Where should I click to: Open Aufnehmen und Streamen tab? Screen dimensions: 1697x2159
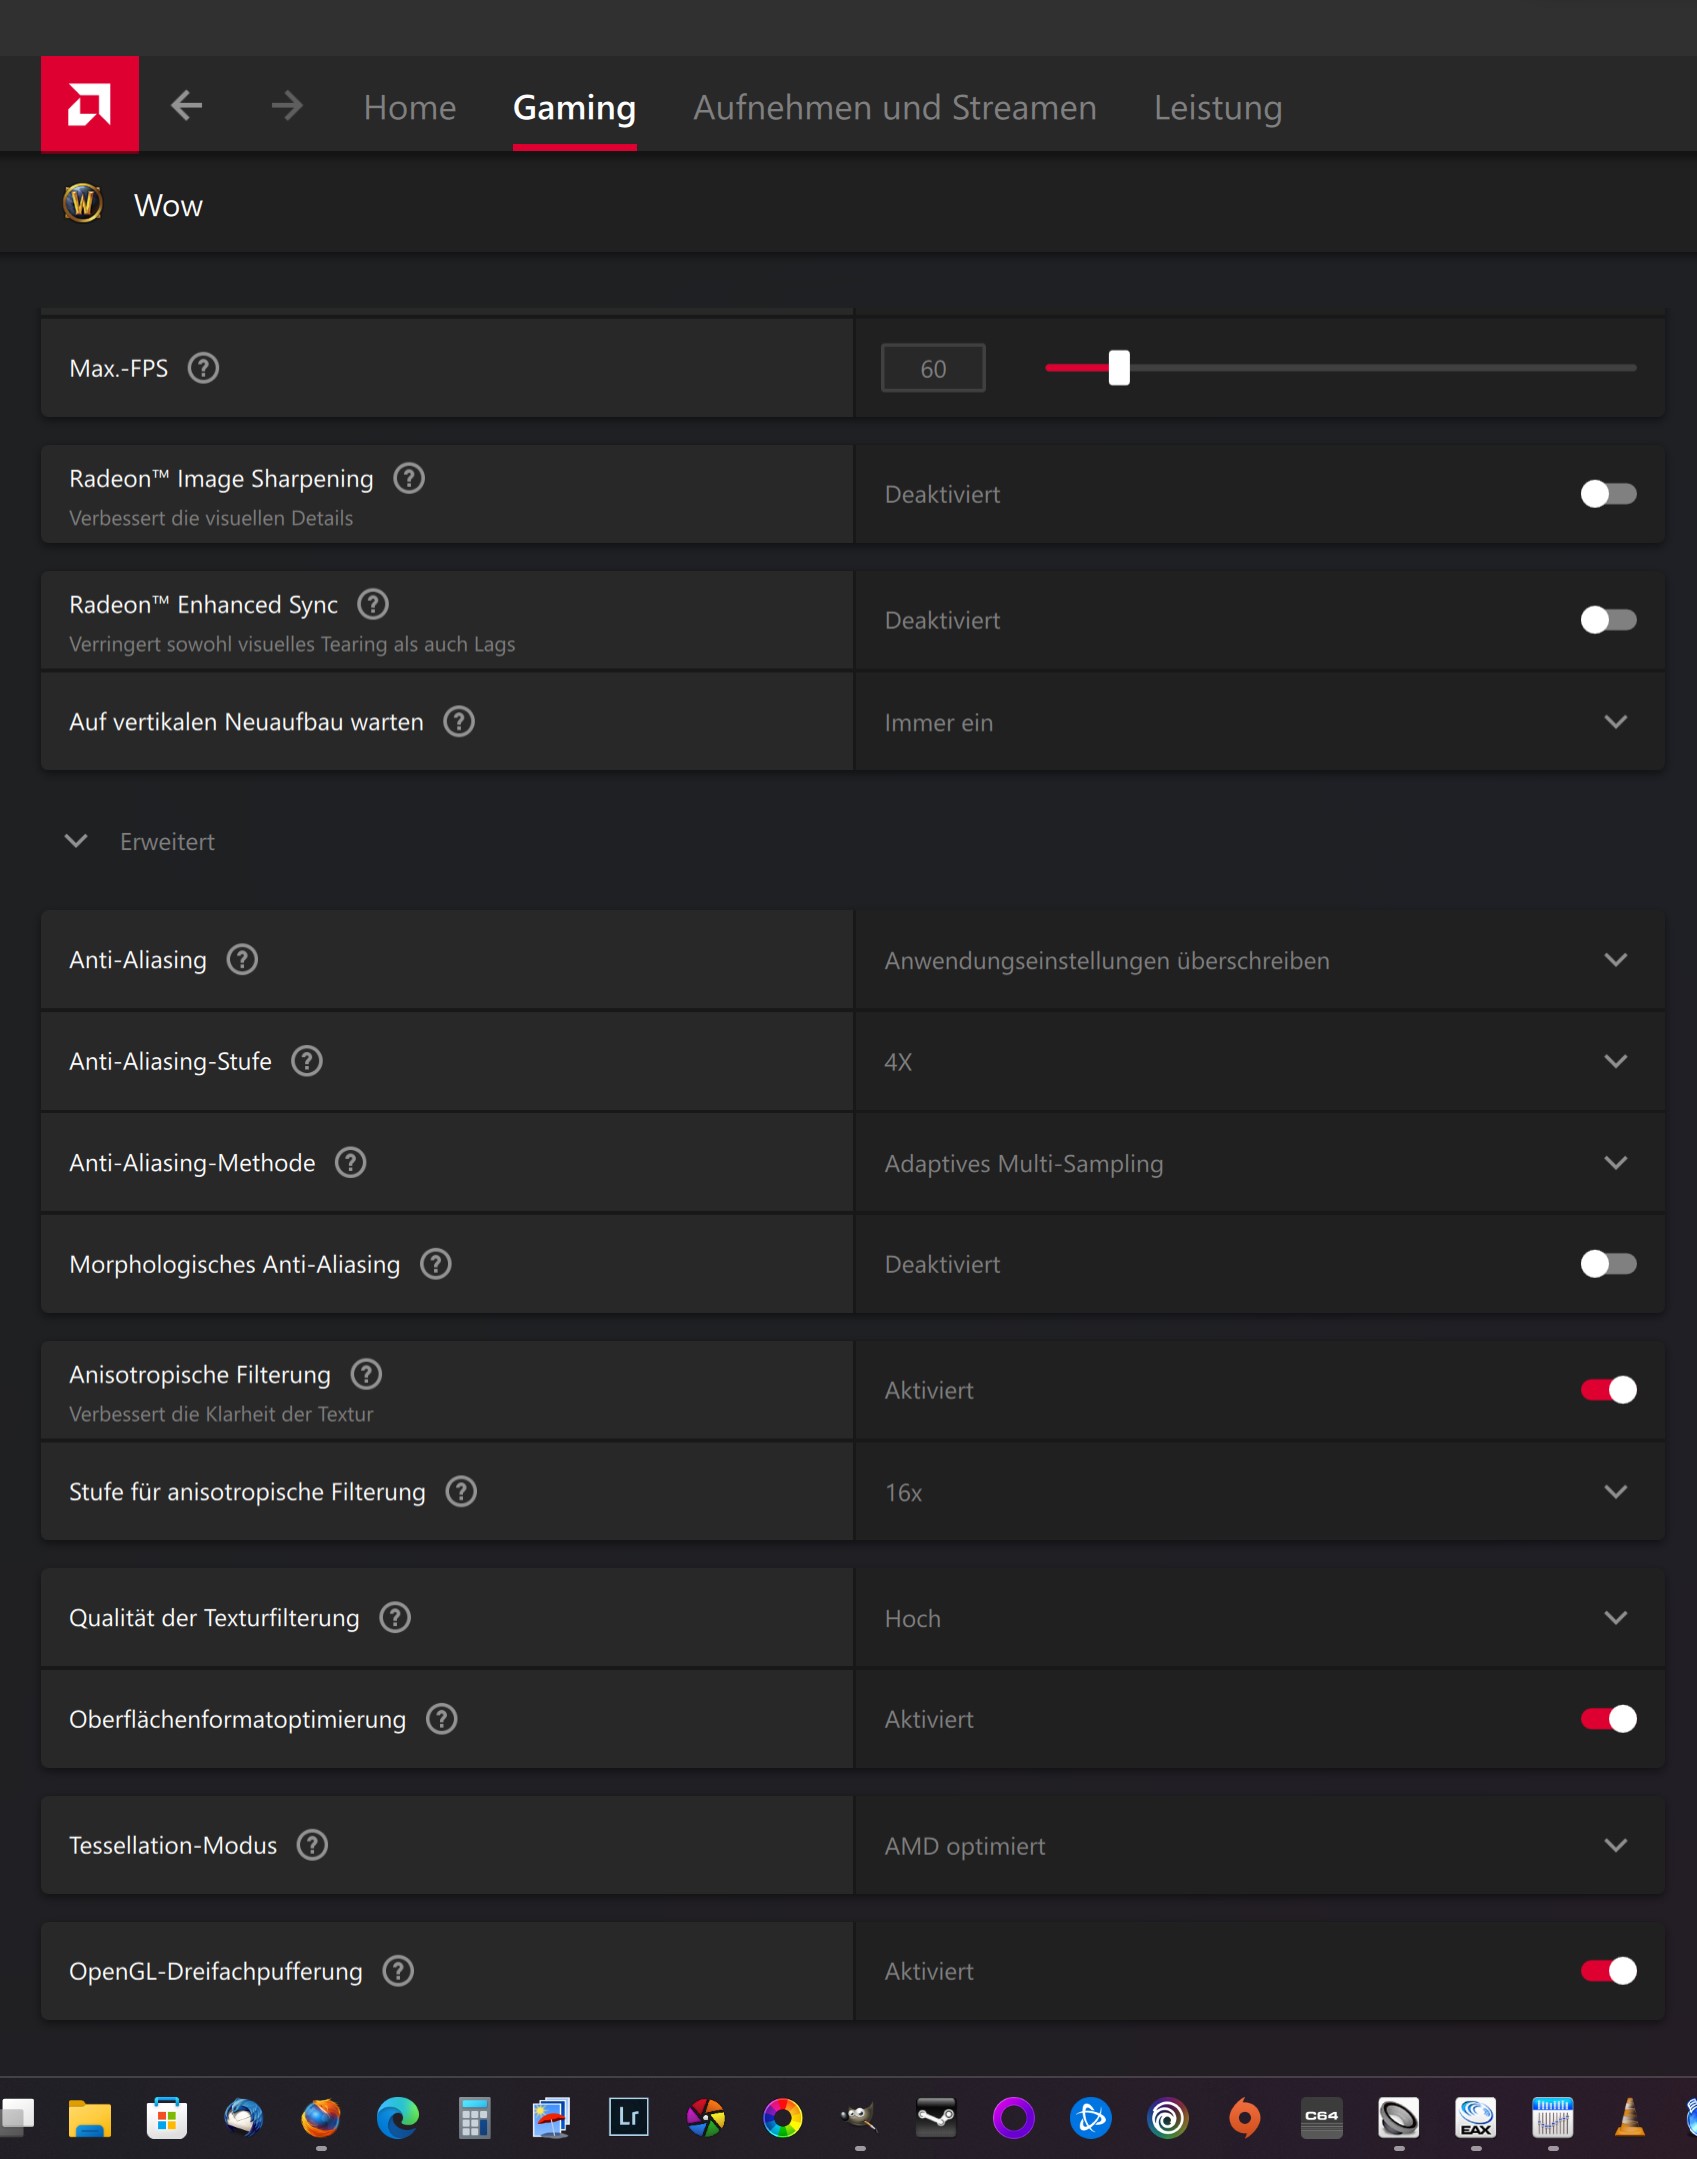tap(894, 107)
